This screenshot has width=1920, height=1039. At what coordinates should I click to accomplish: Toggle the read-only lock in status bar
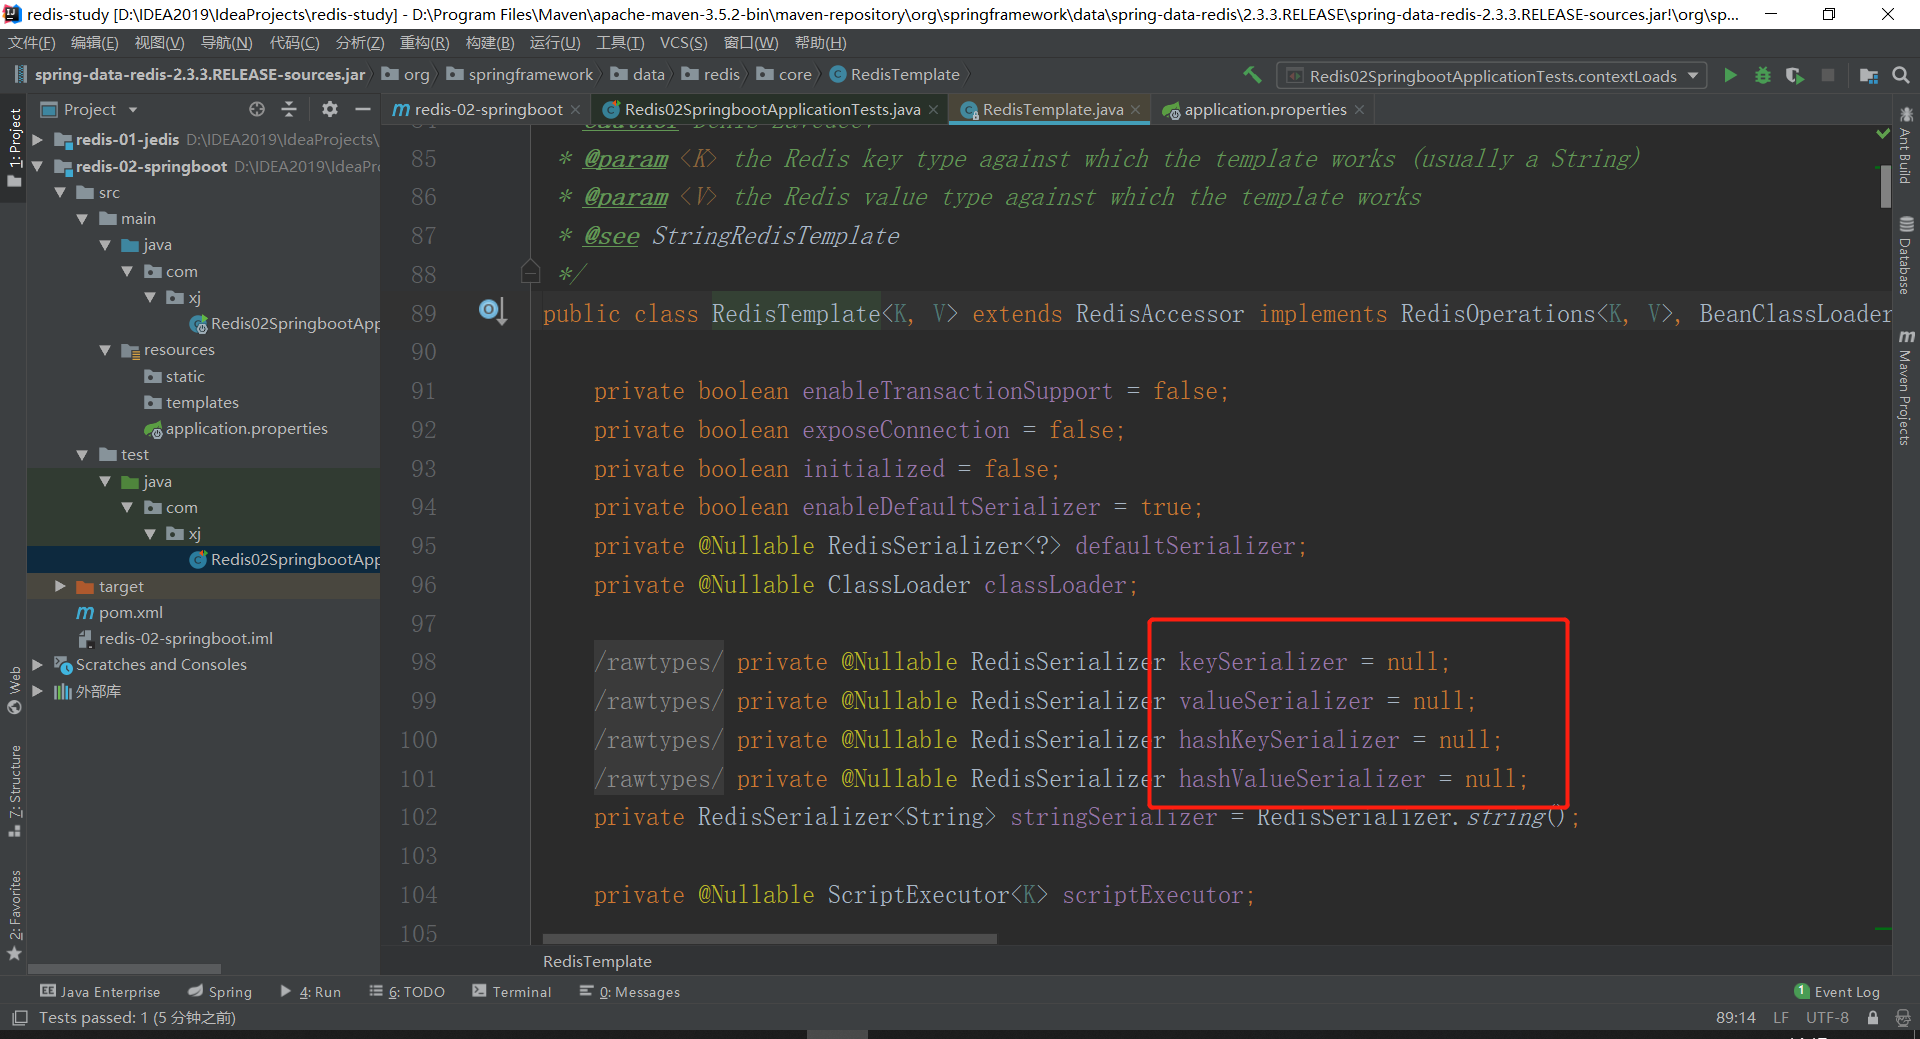click(x=1873, y=1018)
